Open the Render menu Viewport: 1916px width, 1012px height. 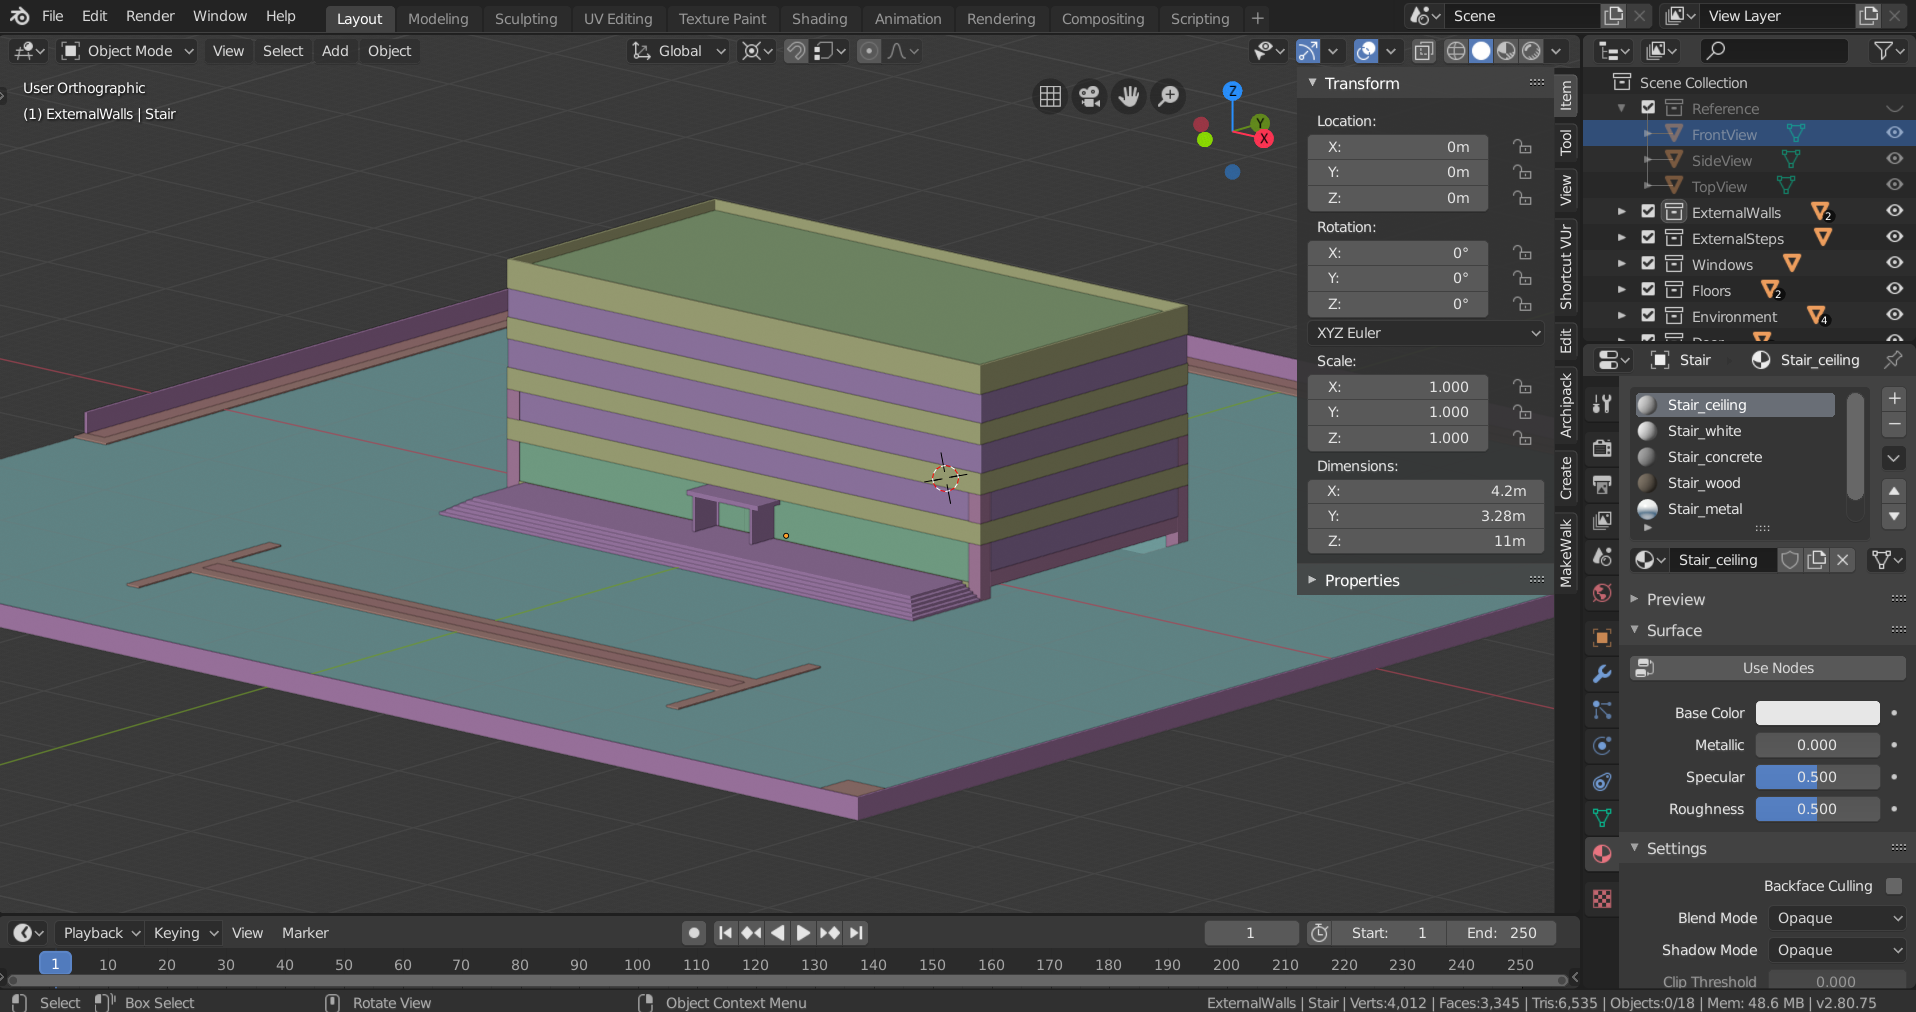coord(150,16)
